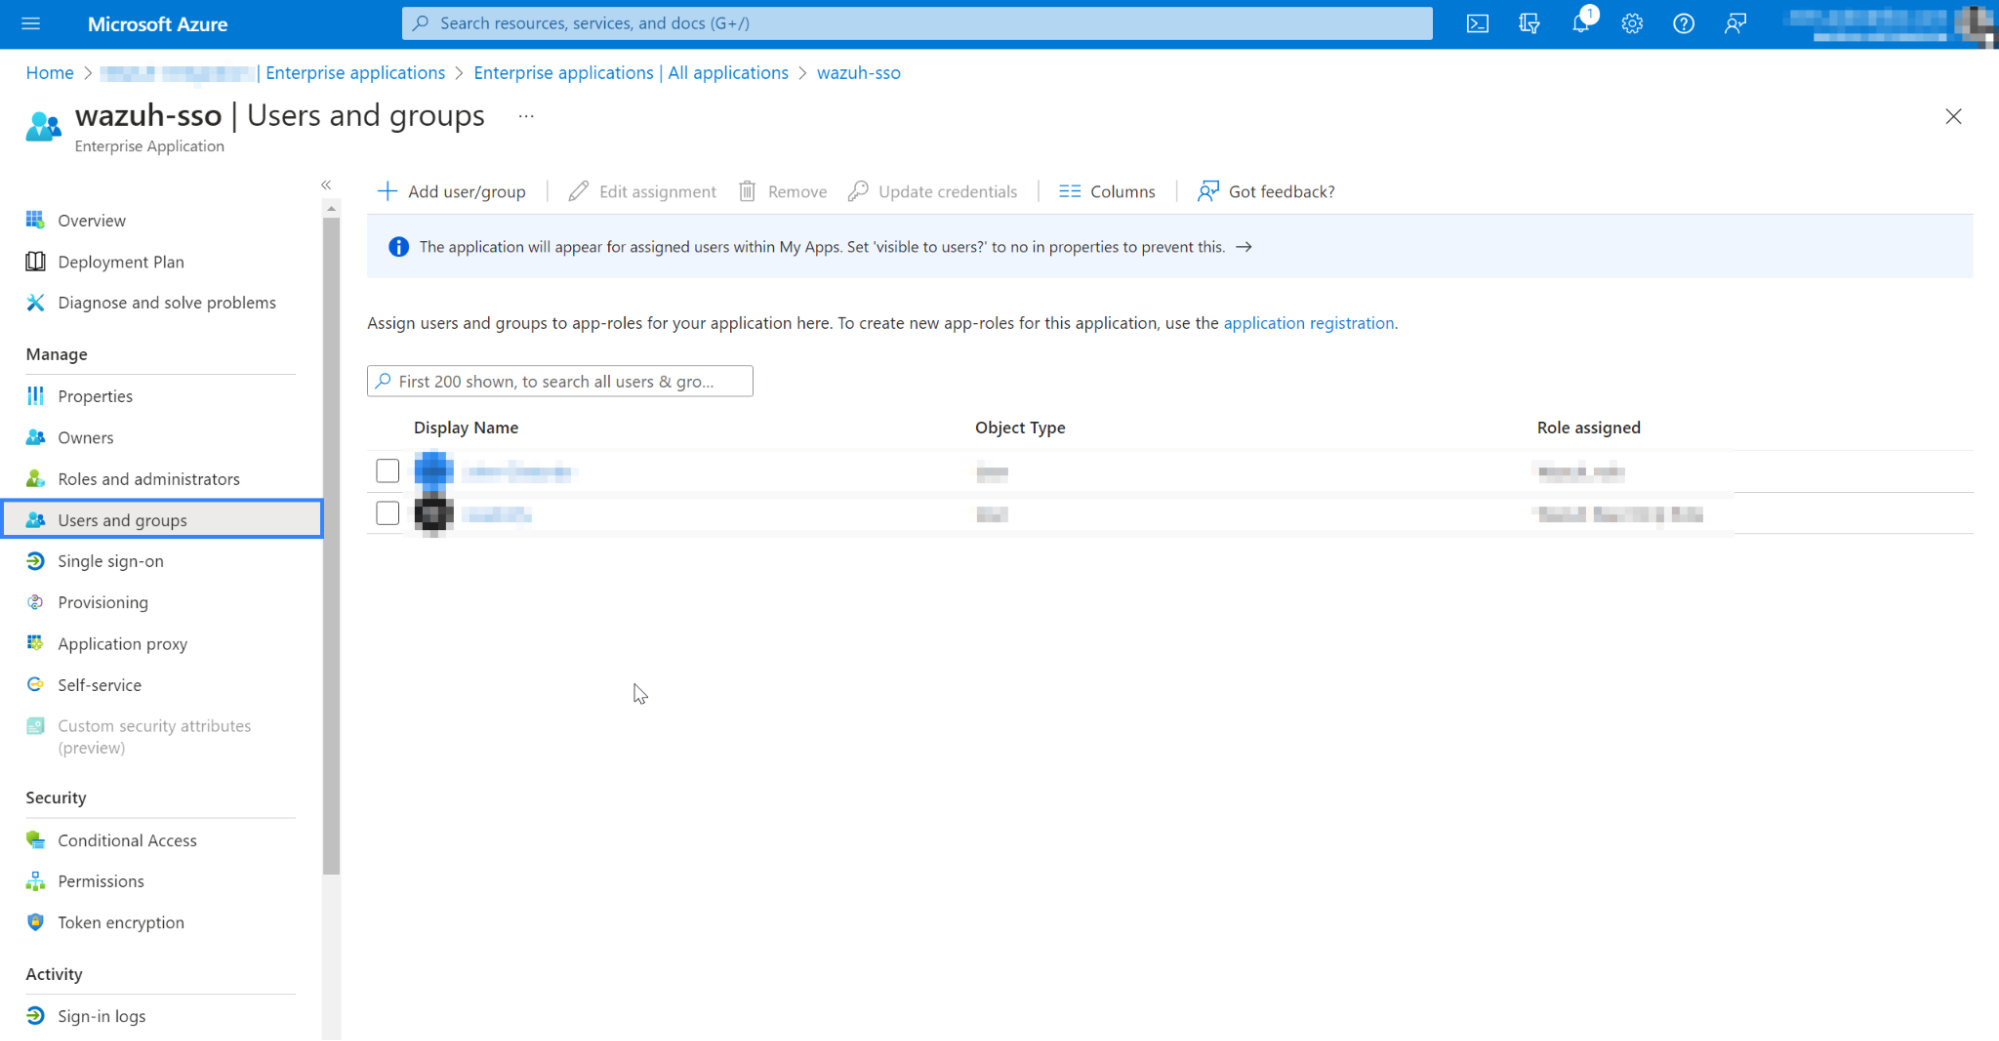
Task: Open the help question mark icon
Action: [1684, 23]
